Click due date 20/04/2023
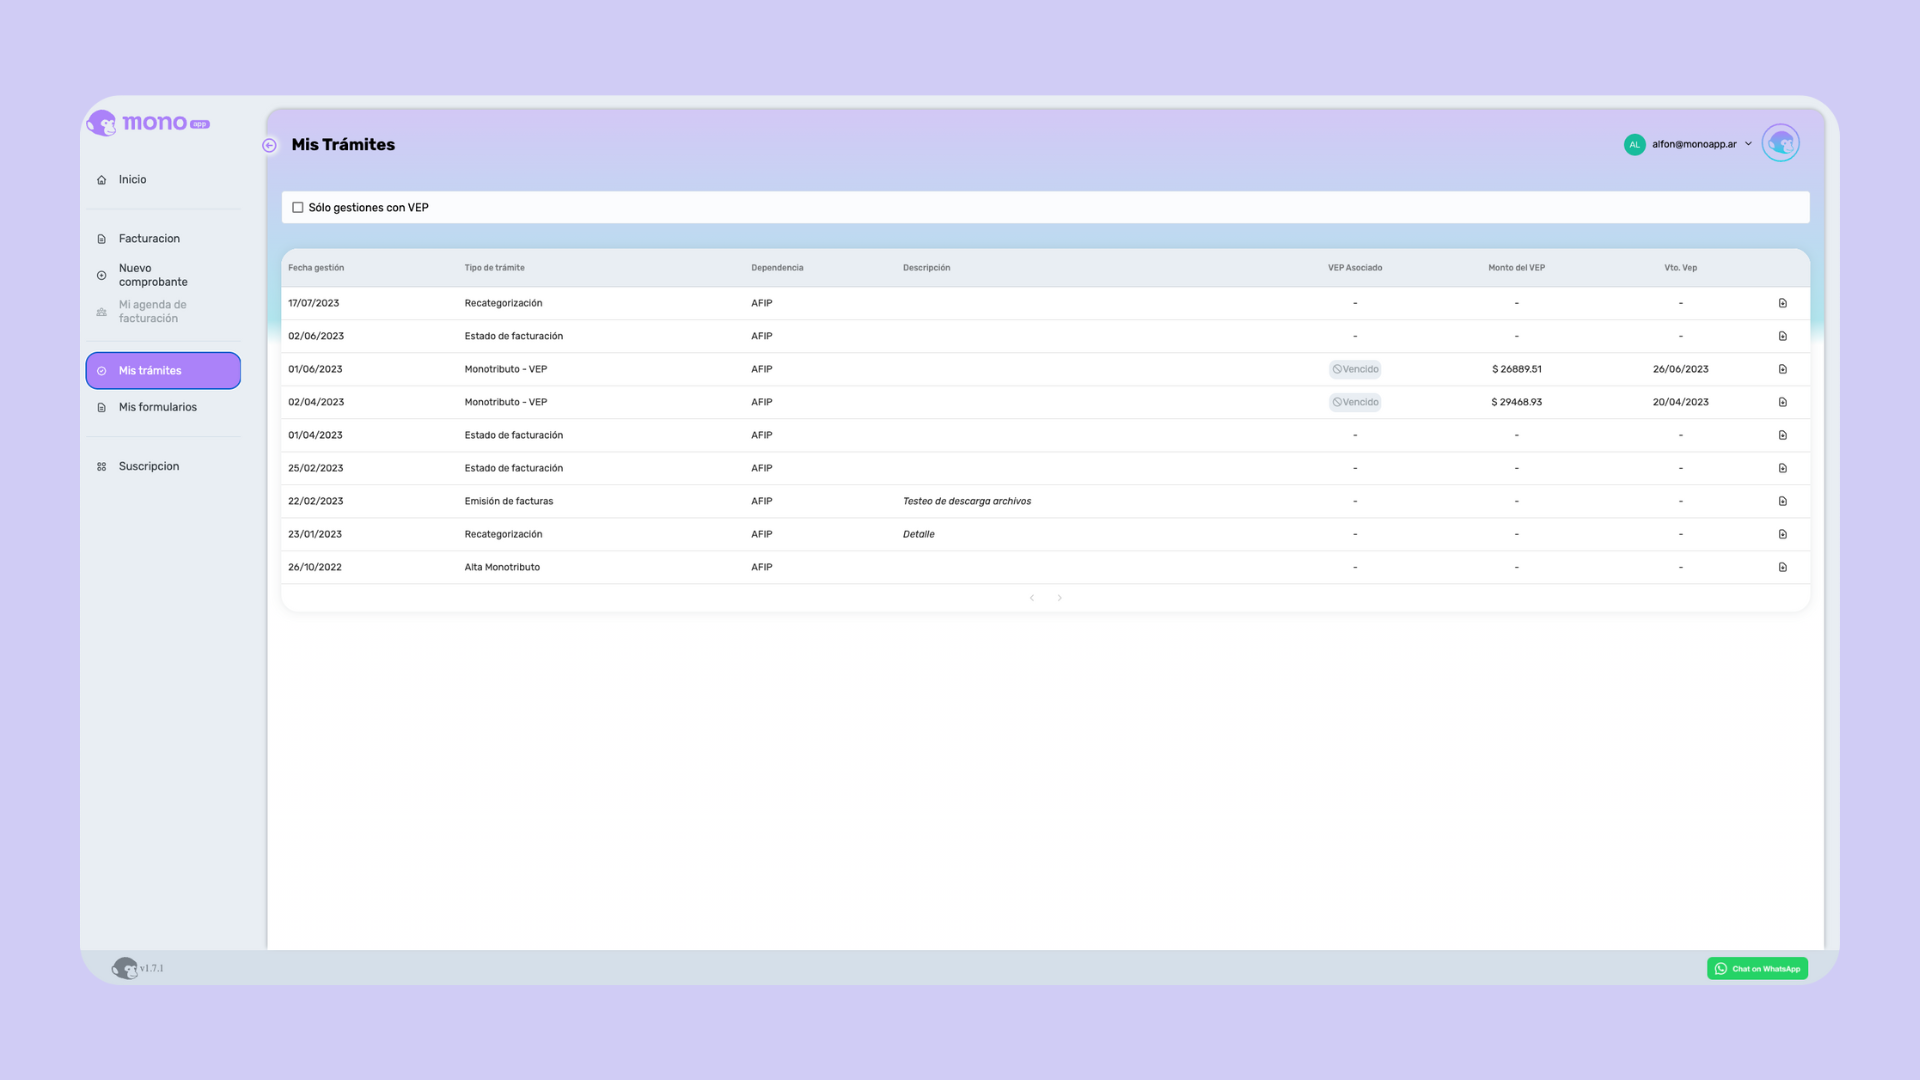 [x=1680, y=402]
